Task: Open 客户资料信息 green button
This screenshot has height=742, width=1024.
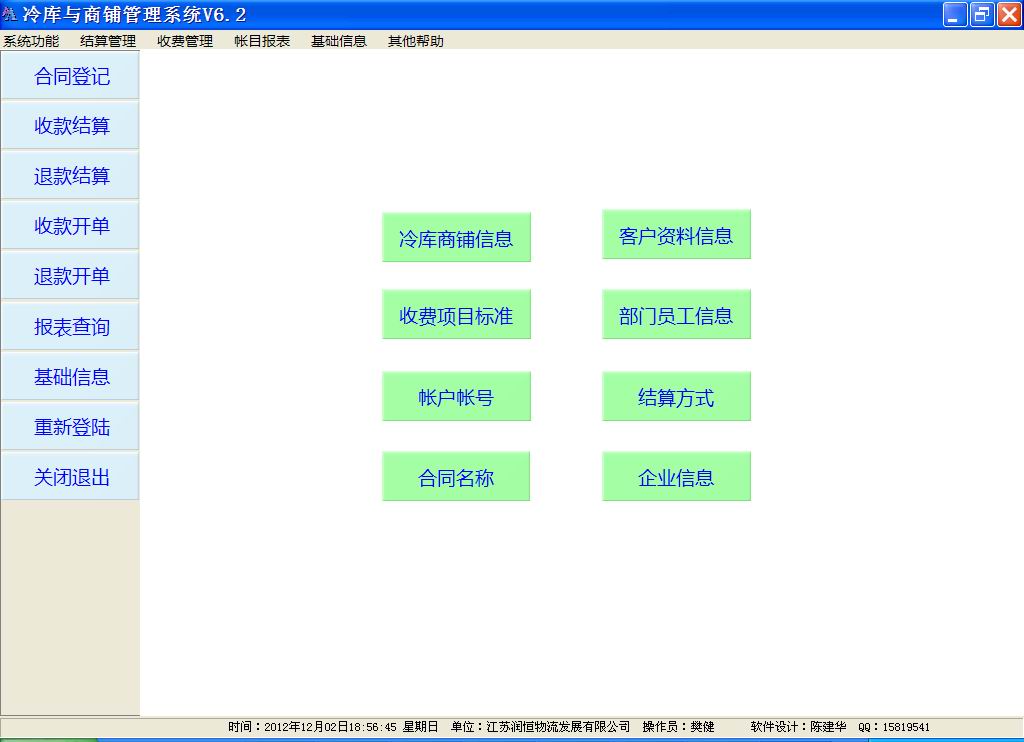Action: 676,236
